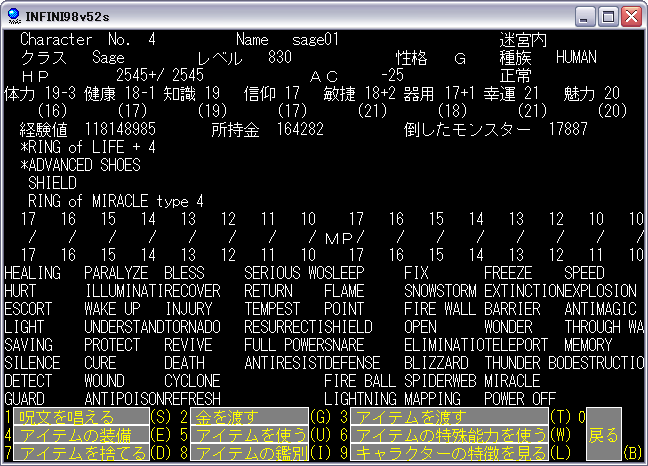Click the LIGHT spell name
This screenshot has width=648, height=466.
(x=24, y=327)
